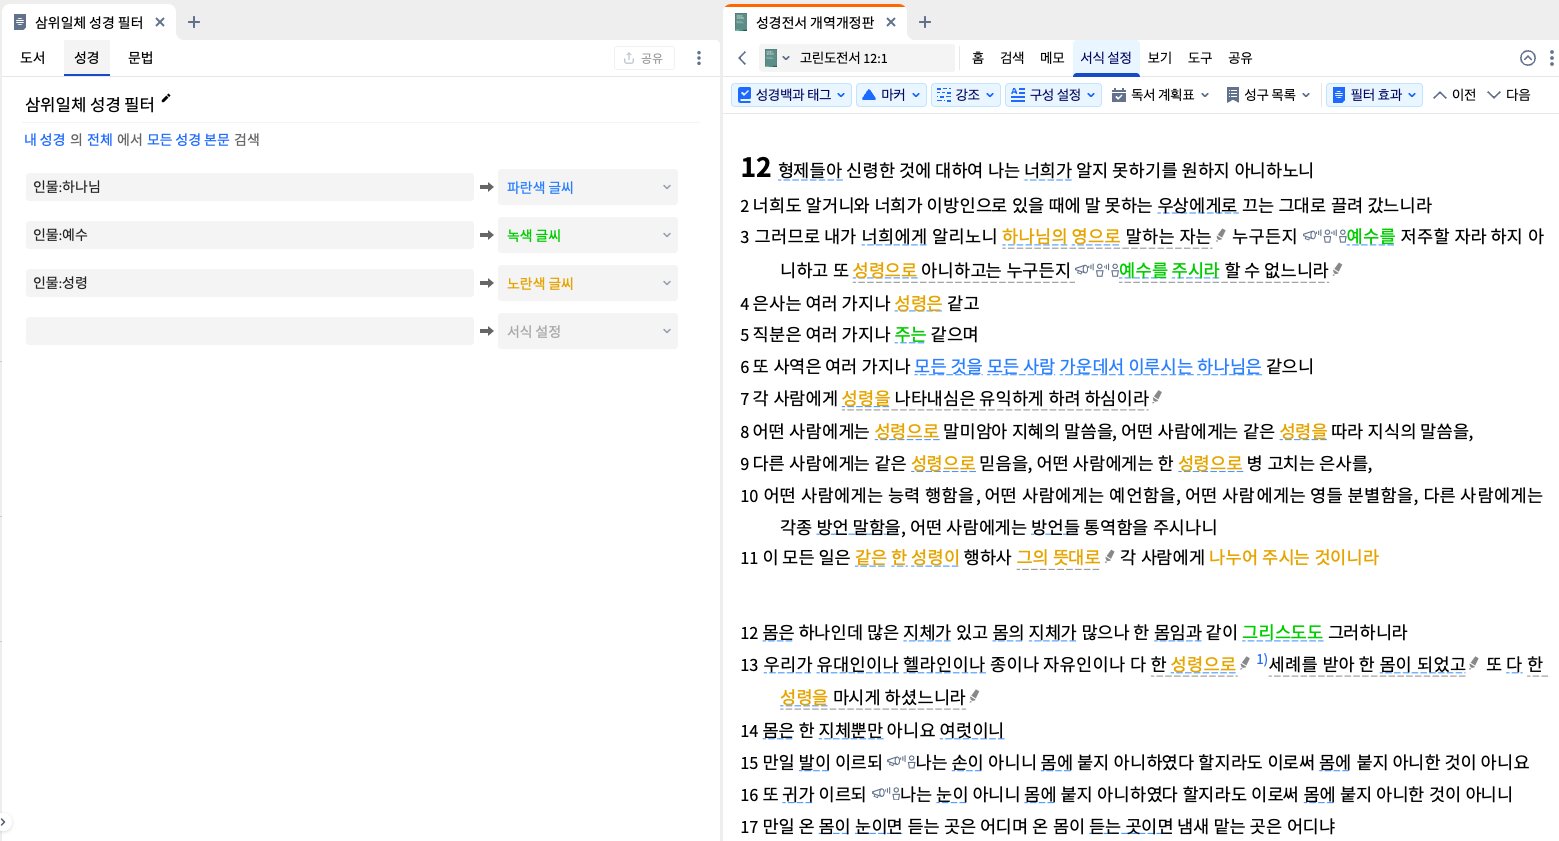Viewport: 1559px width, 841px height.
Task: Click the 내 성경 link
Action: click(x=45, y=140)
